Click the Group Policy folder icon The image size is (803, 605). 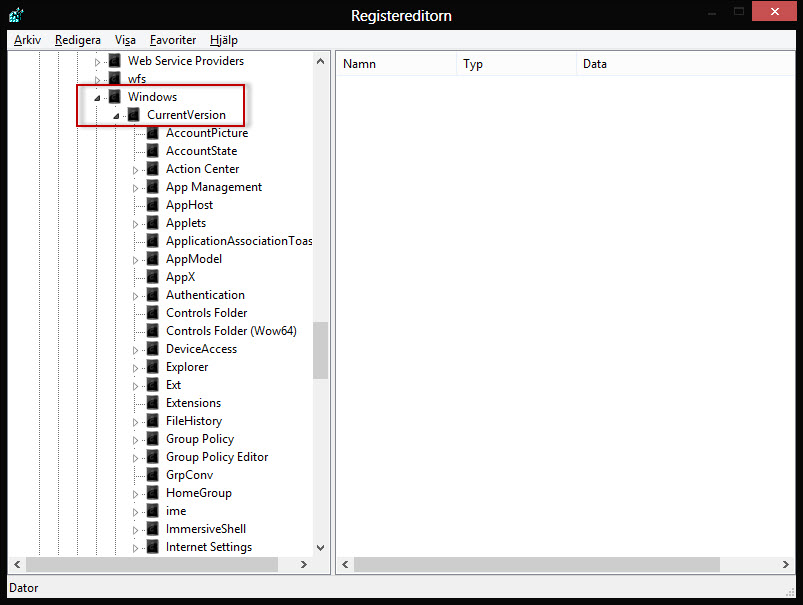pos(153,439)
